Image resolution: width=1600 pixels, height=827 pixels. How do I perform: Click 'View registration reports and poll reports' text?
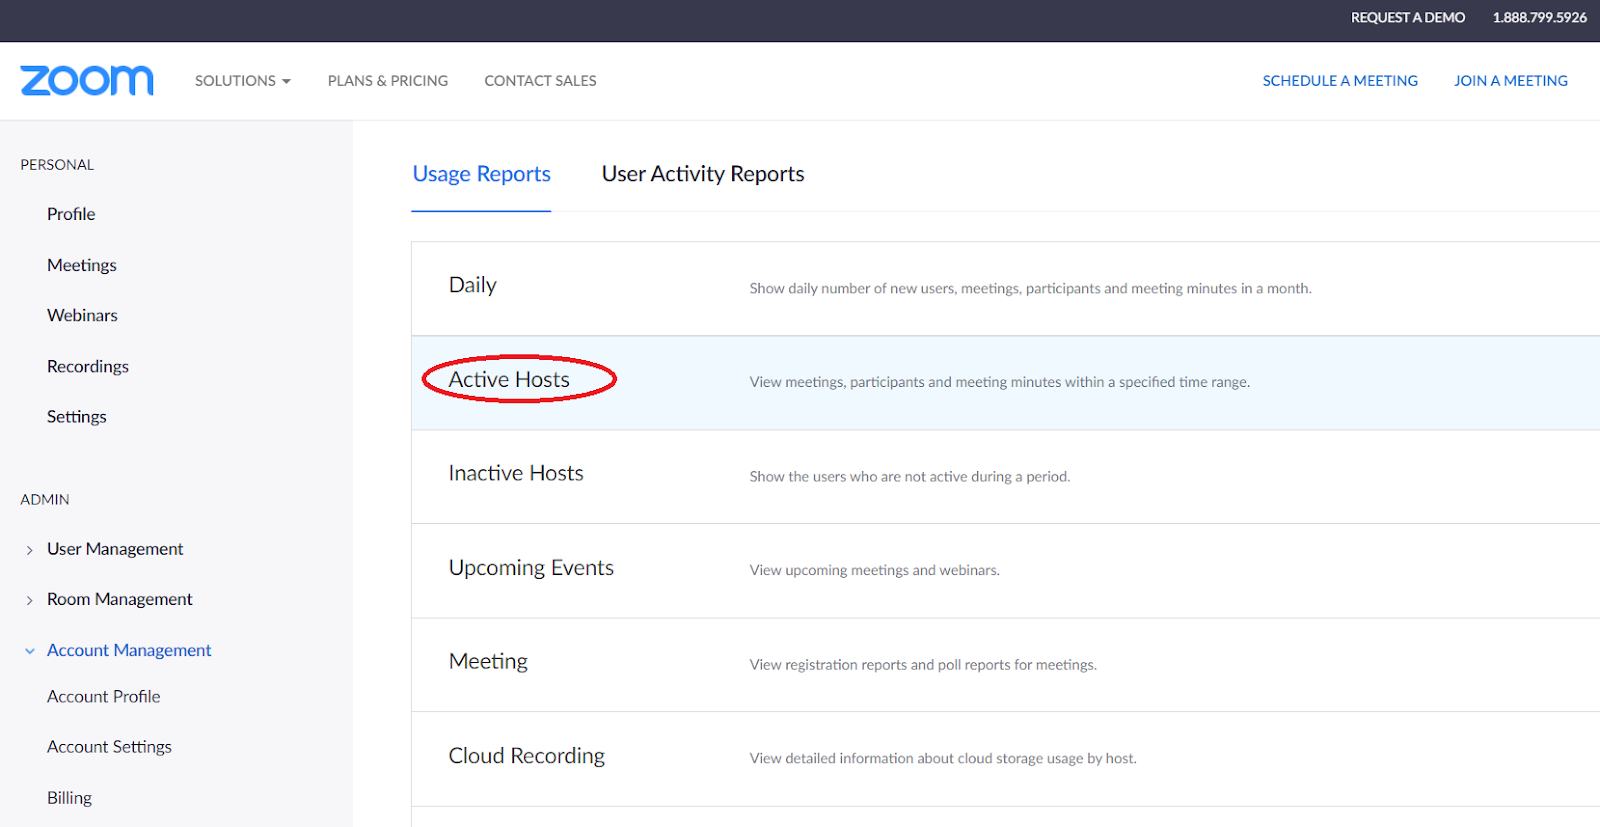(x=923, y=664)
